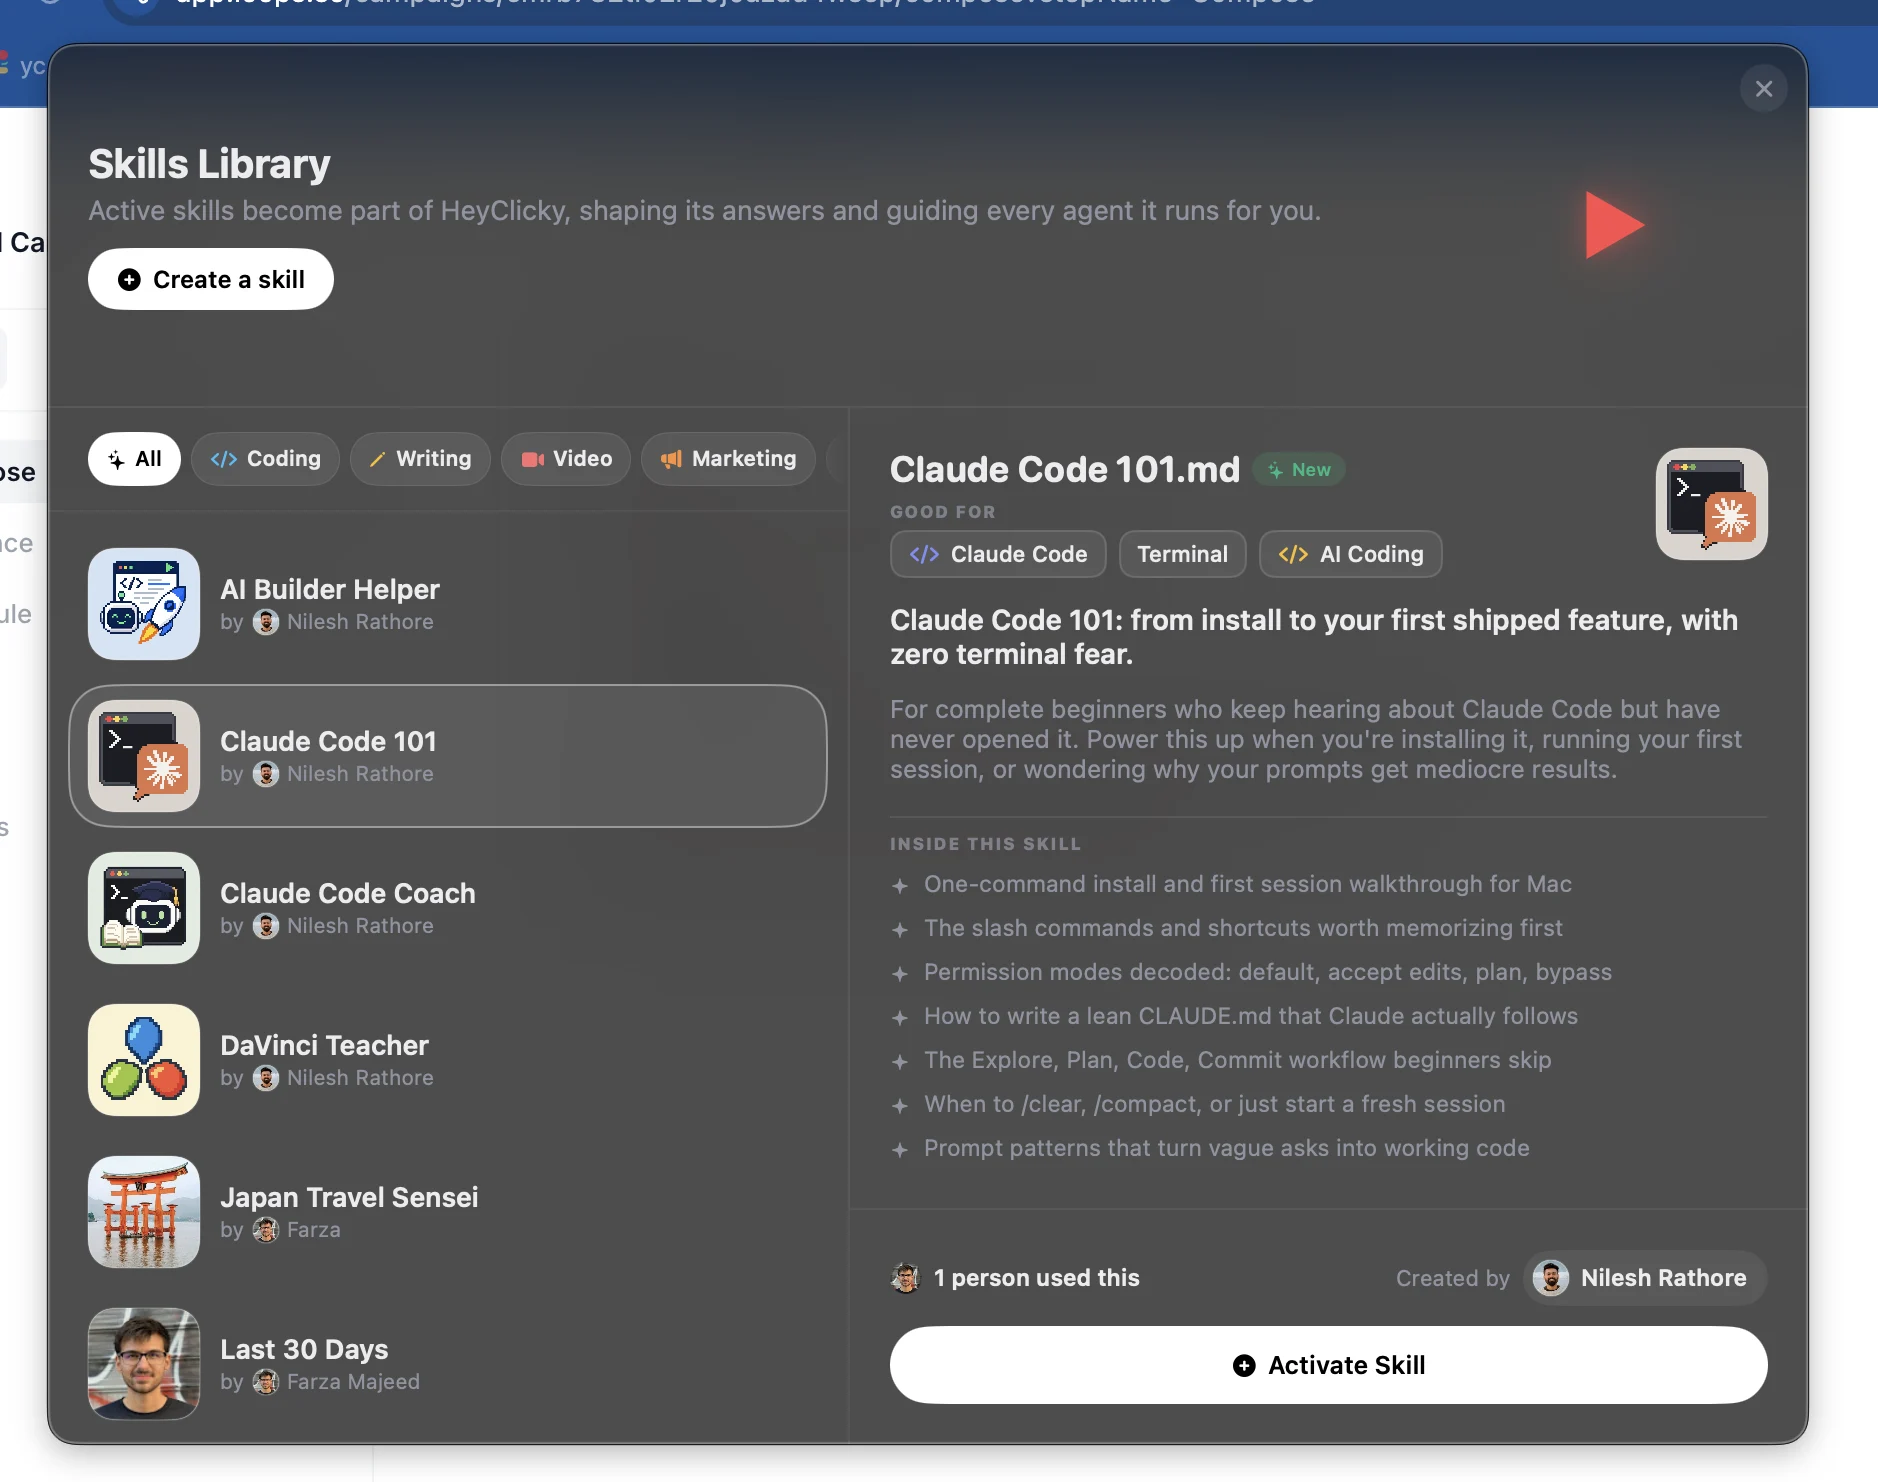Image resolution: width=1878 pixels, height=1482 pixels.
Task: Filter skills by Coding
Action: (x=265, y=459)
